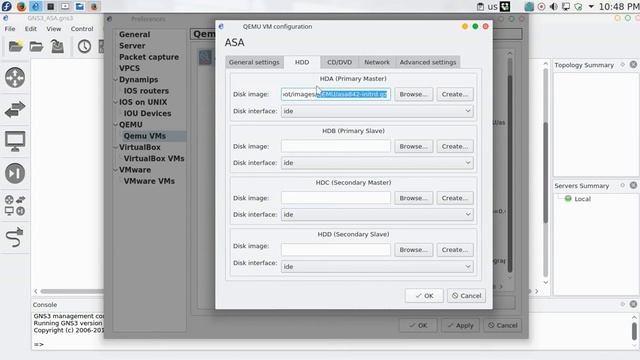
Task: Click the snapshot clock toolbar icon
Action: [x=84, y=46]
